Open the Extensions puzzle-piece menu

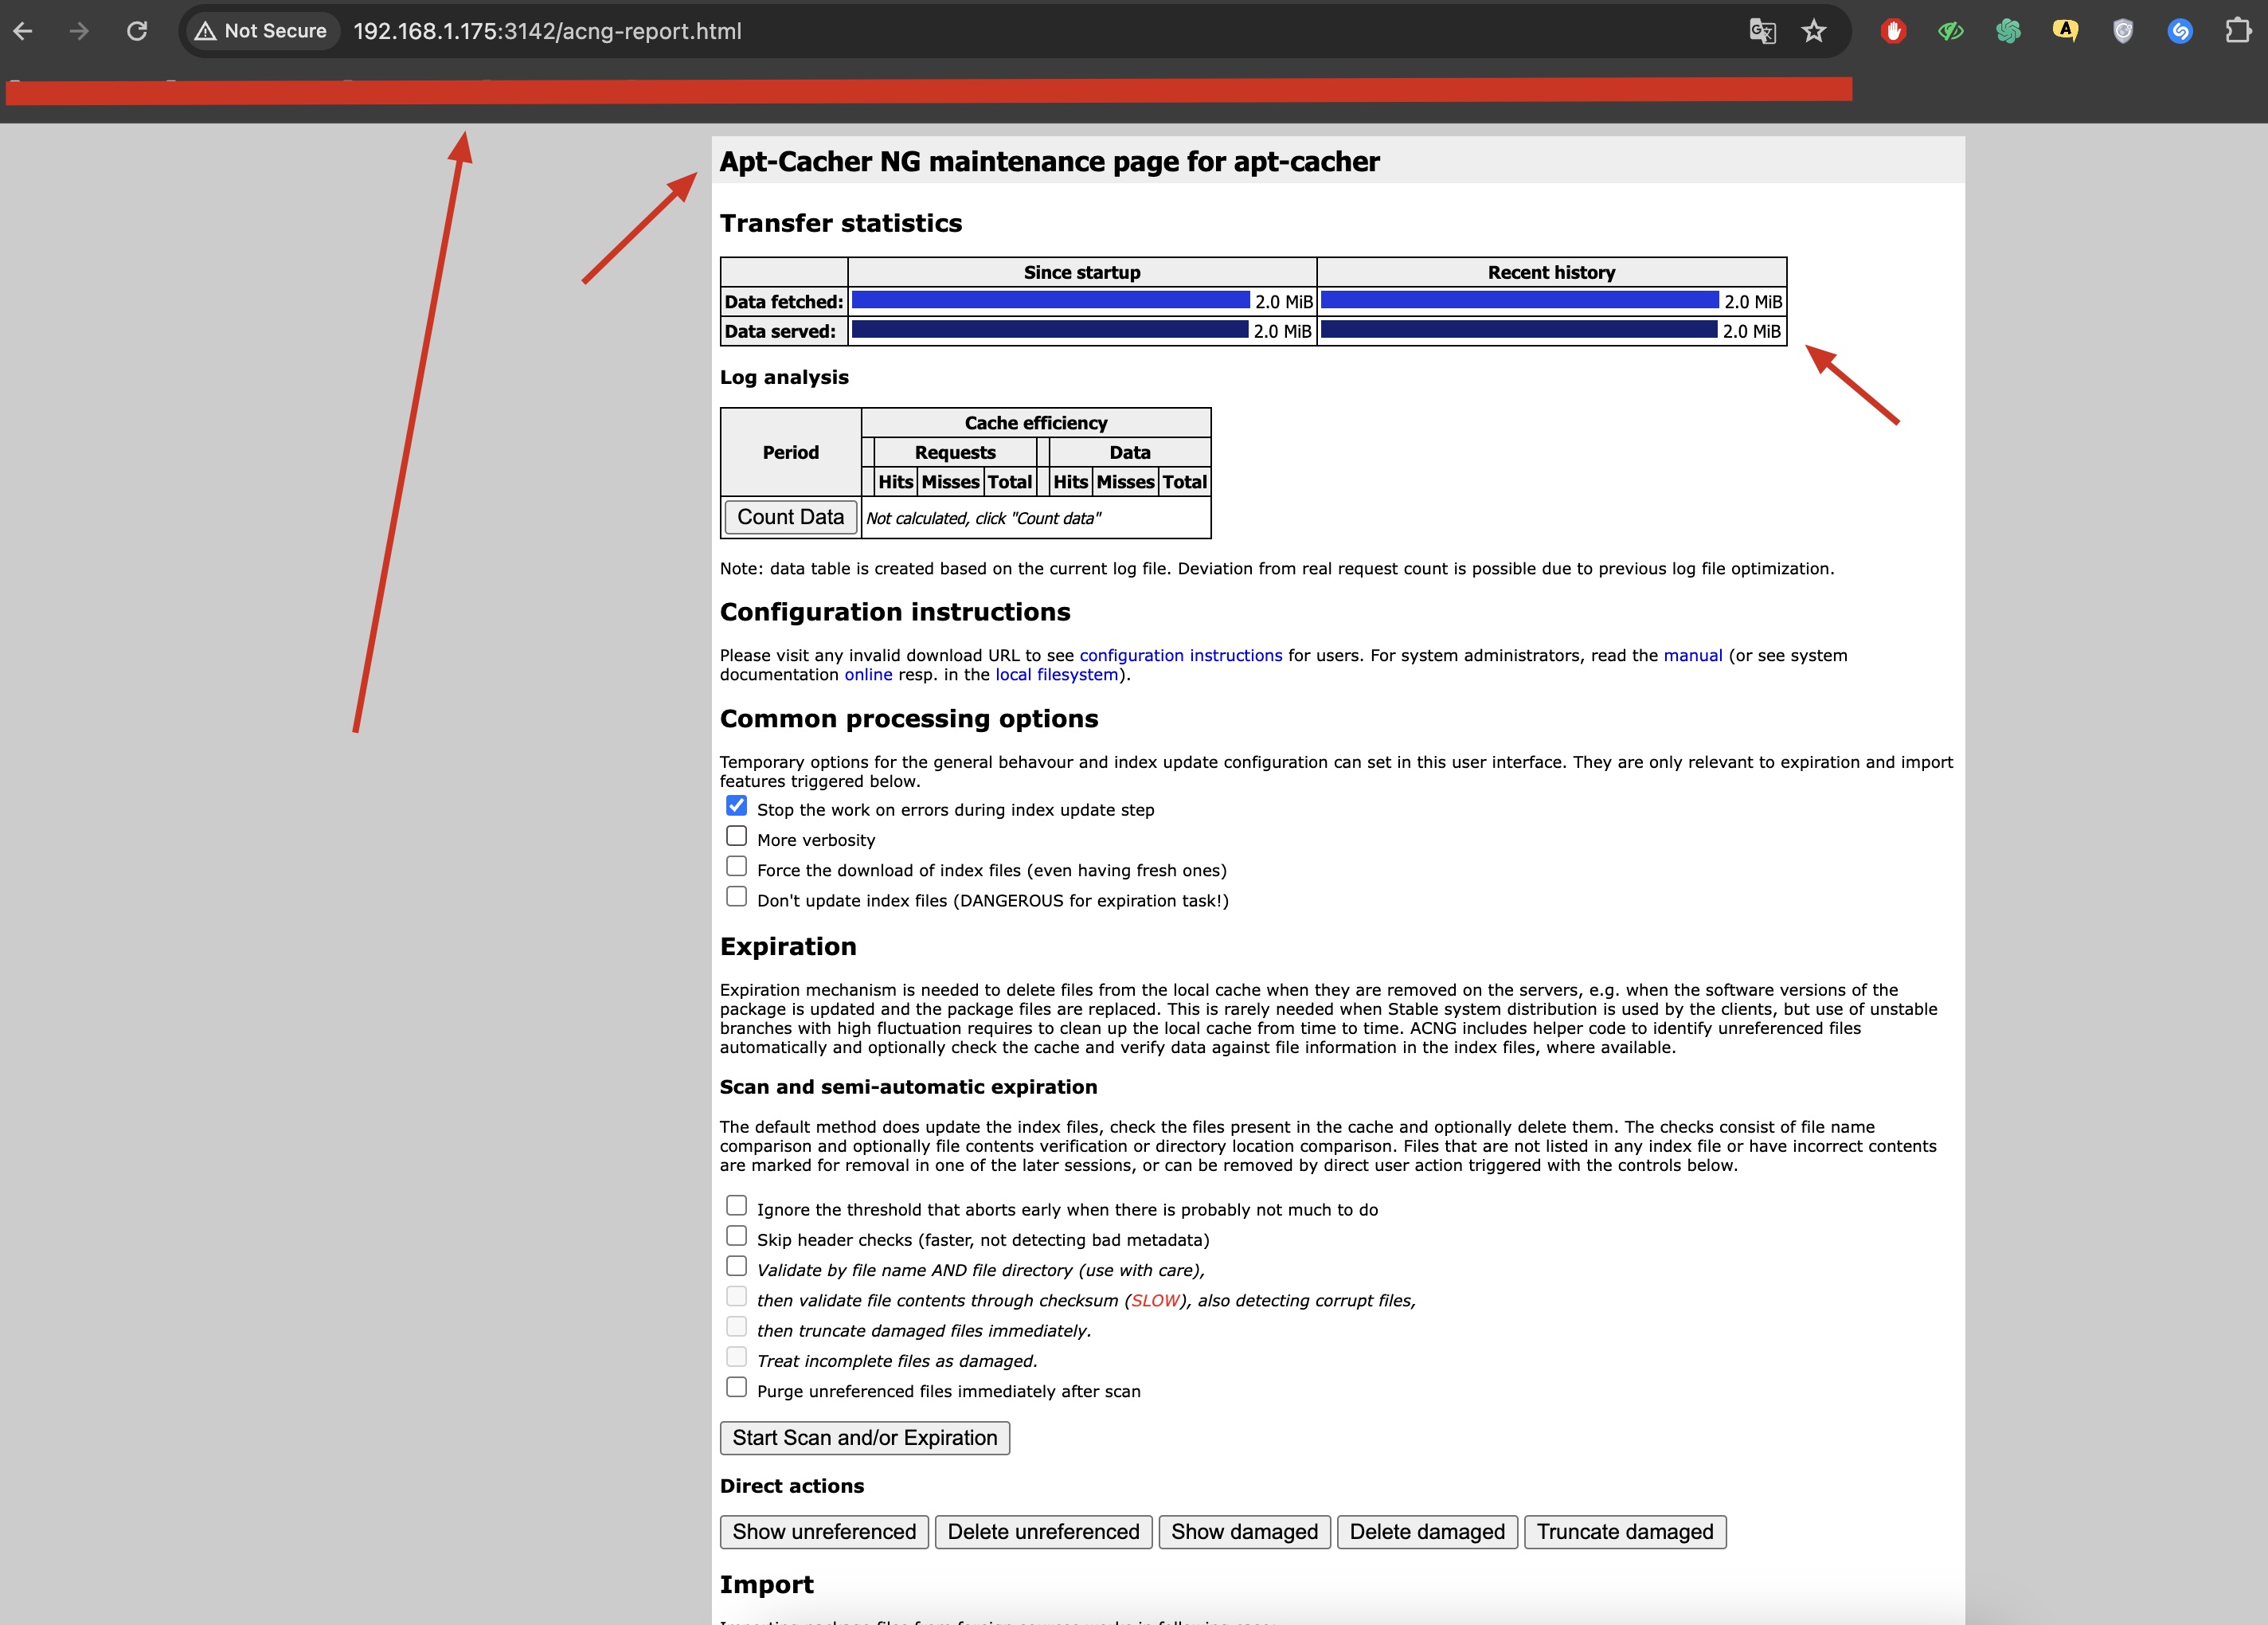click(x=2238, y=31)
